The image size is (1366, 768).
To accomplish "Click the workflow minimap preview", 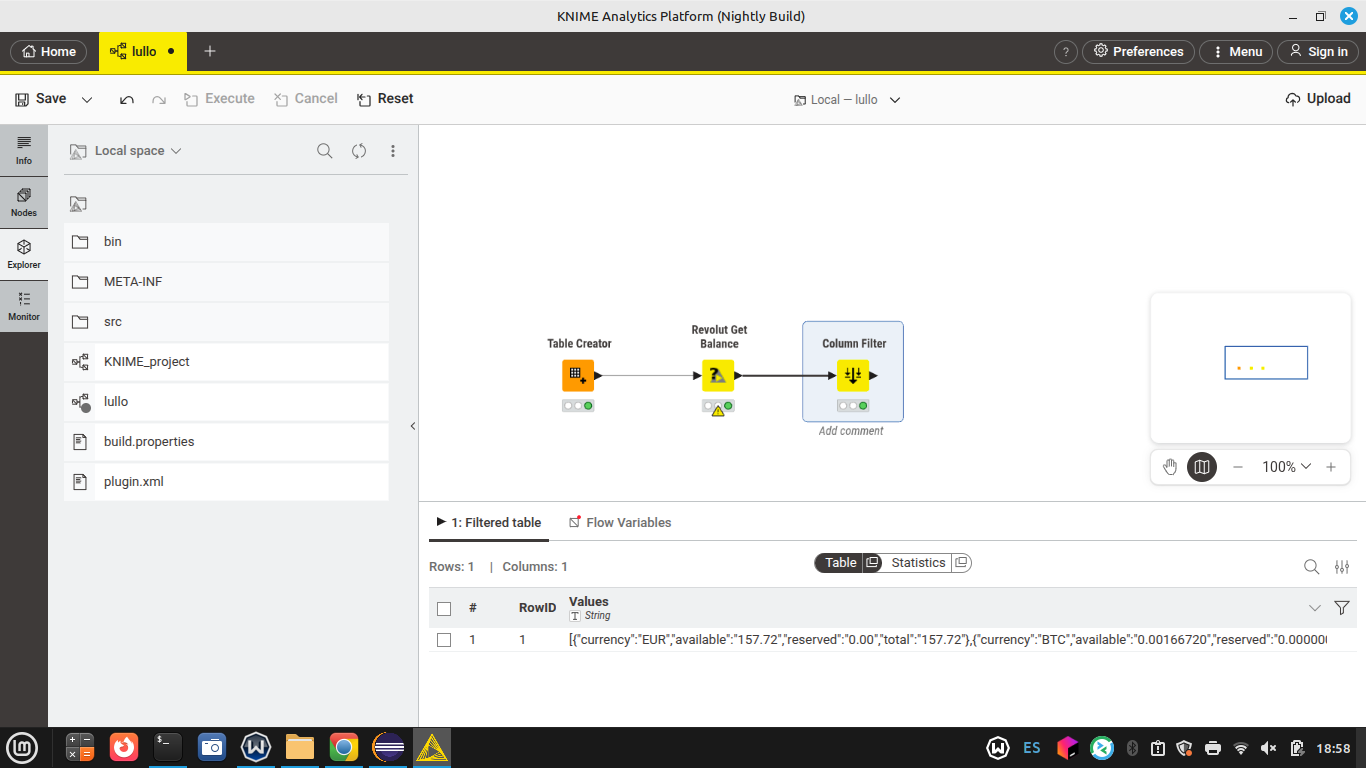I will (x=1251, y=368).
